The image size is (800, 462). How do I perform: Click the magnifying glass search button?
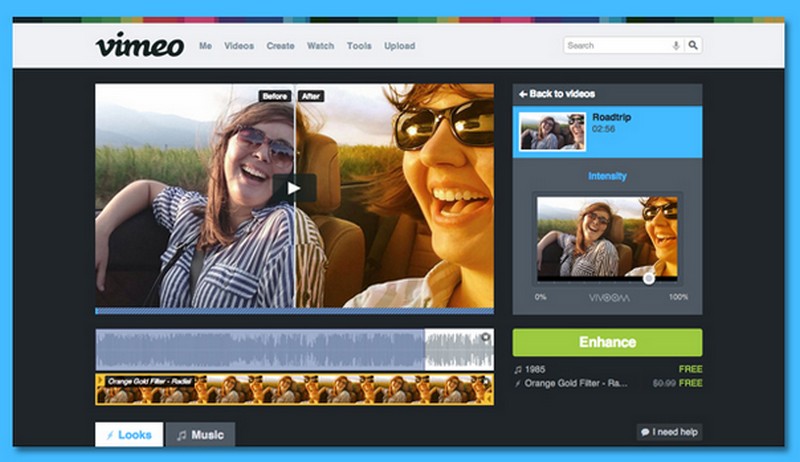(x=693, y=45)
